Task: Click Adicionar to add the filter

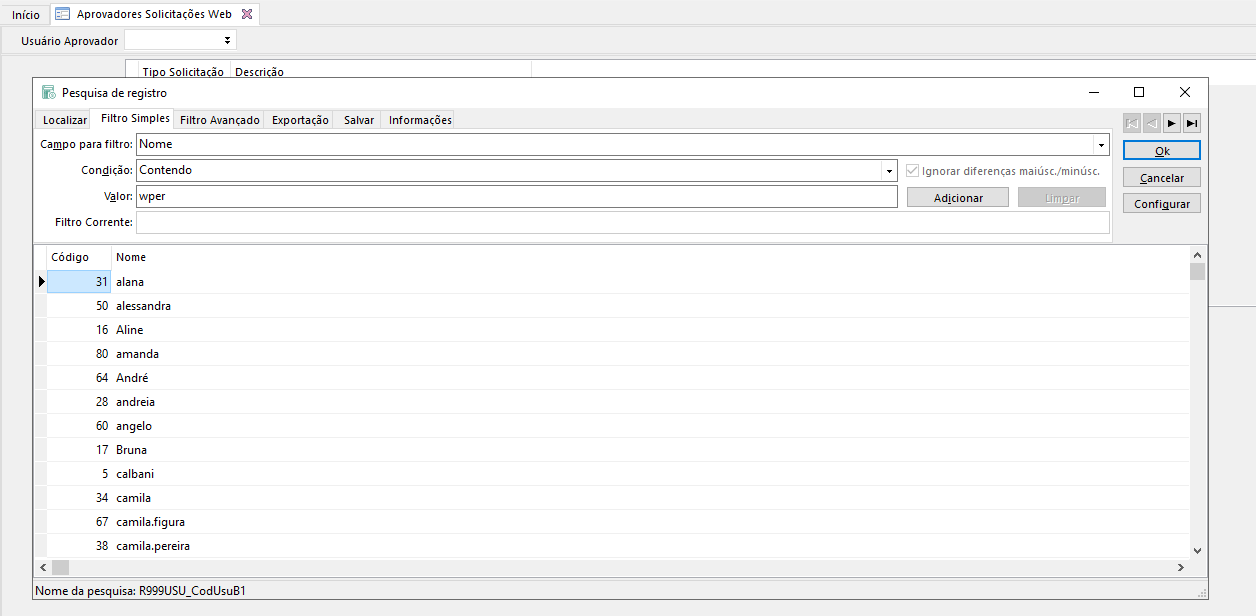Action: (x=958, y=198)
